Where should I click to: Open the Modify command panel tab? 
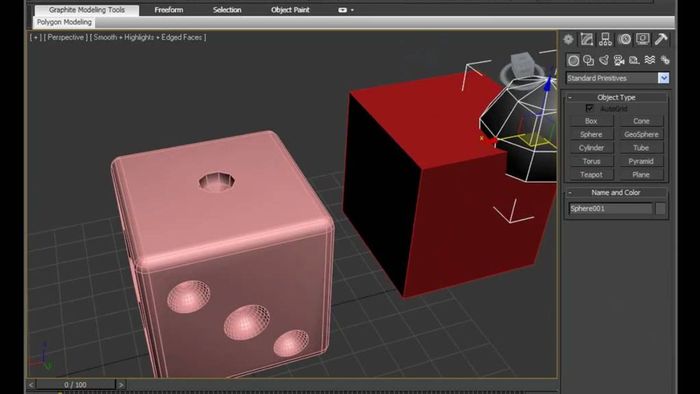tap(587, 39)
